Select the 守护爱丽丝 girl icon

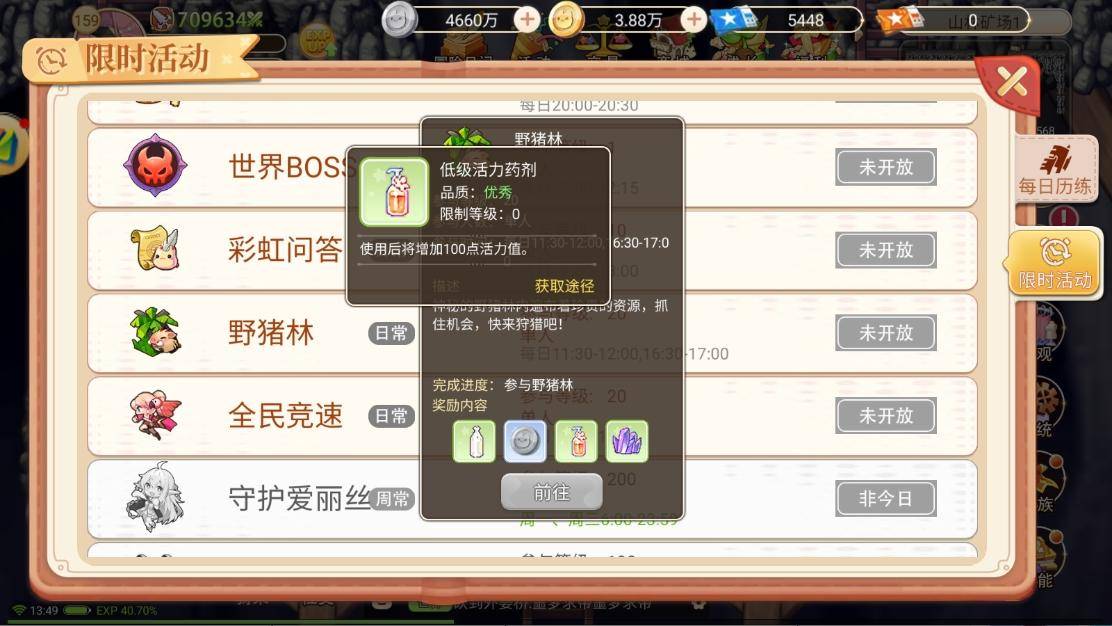click(x=155, y=496)
